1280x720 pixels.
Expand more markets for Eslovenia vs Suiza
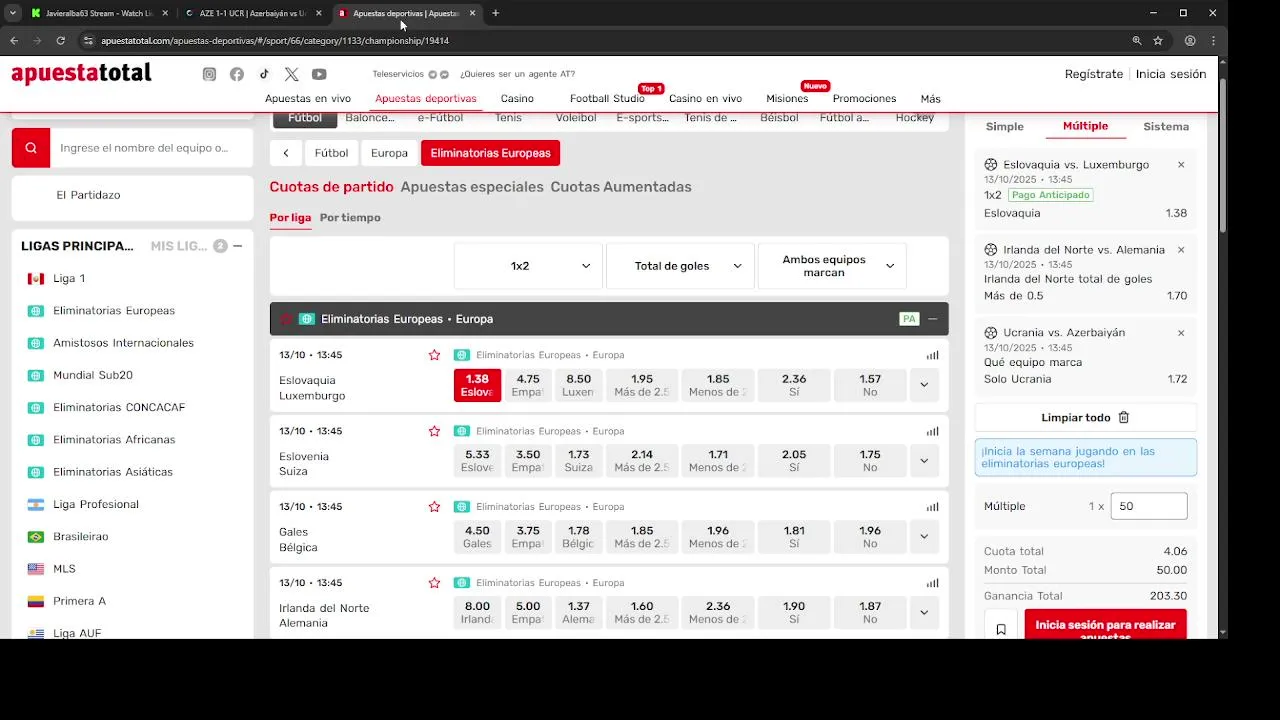[x=924, y=461]
